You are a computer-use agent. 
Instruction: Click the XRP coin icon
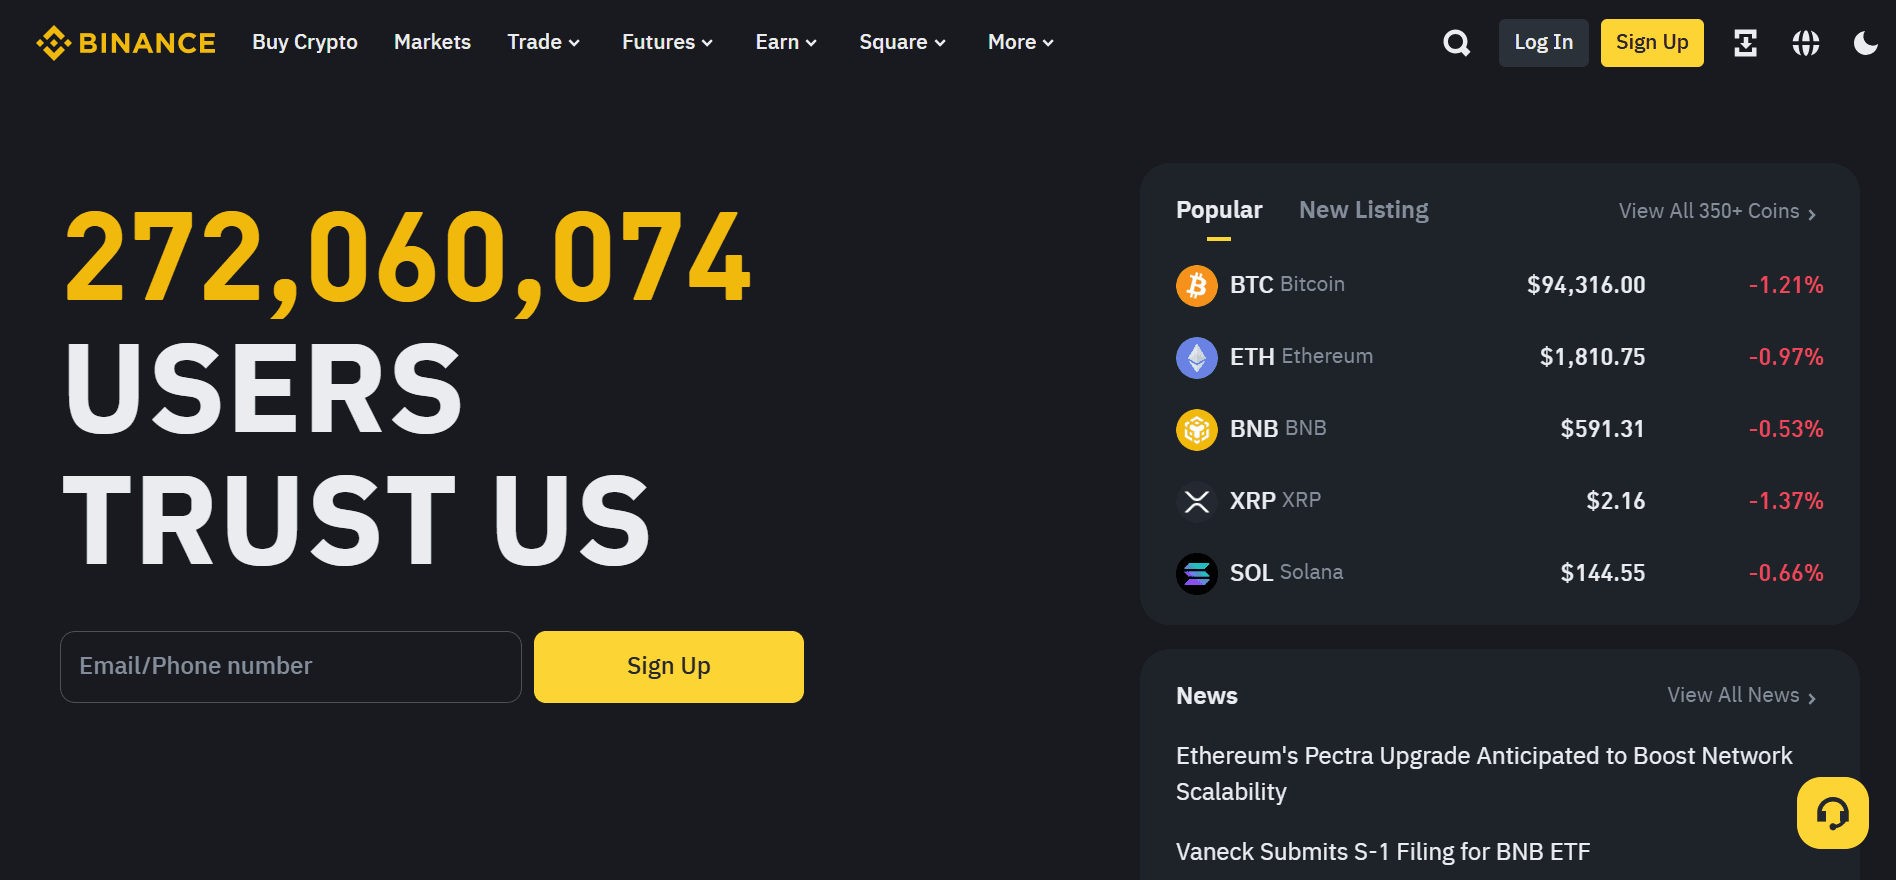[1196, 502]
